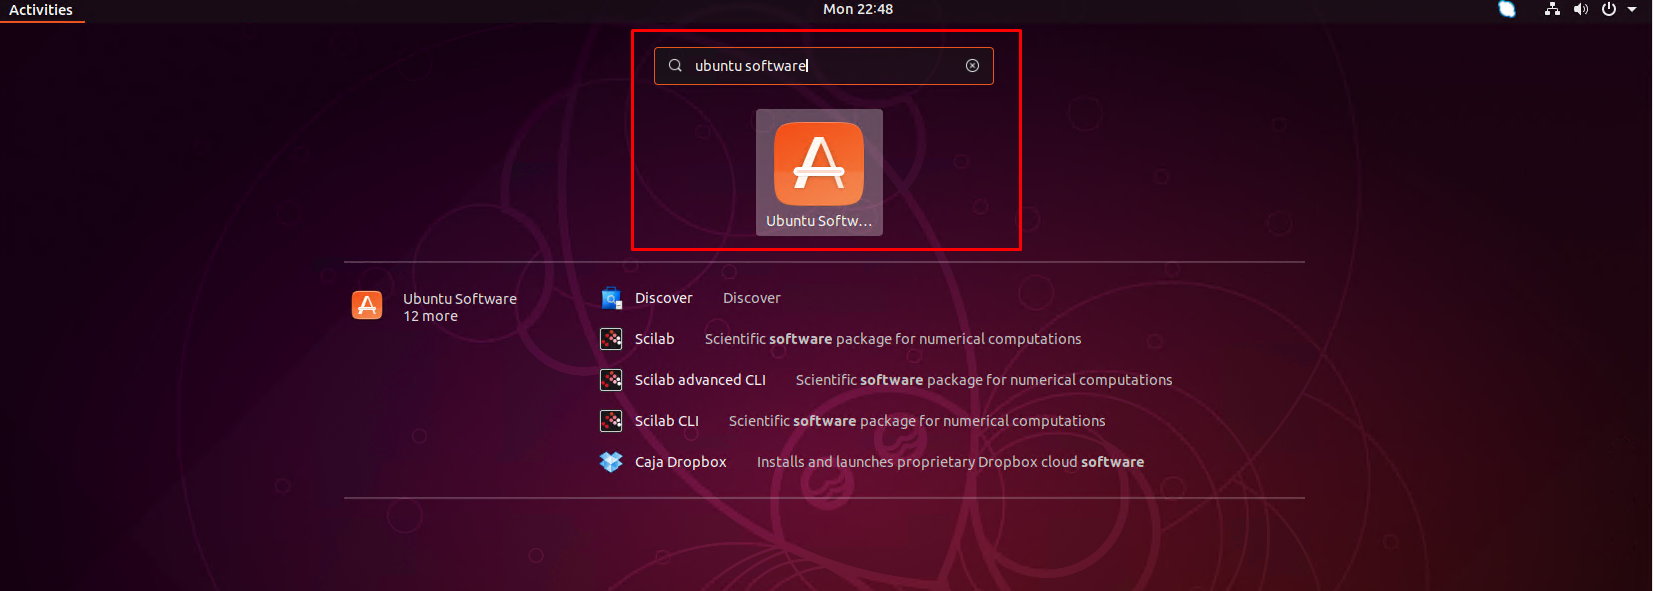Click the power icon in the top bar
The height and width of the screenshot is (591, 1654).
tap(1608, 9)
